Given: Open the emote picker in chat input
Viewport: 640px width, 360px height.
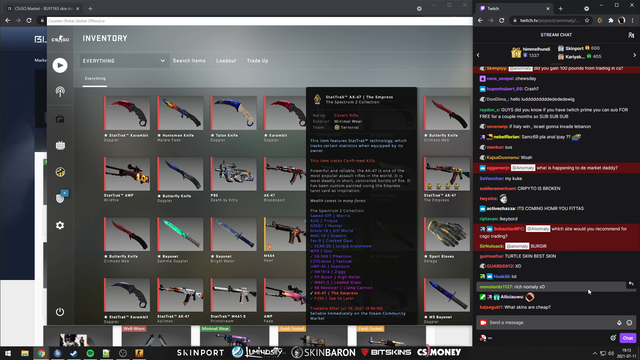Looking at the screenshot, I should (x=629, y=322).
